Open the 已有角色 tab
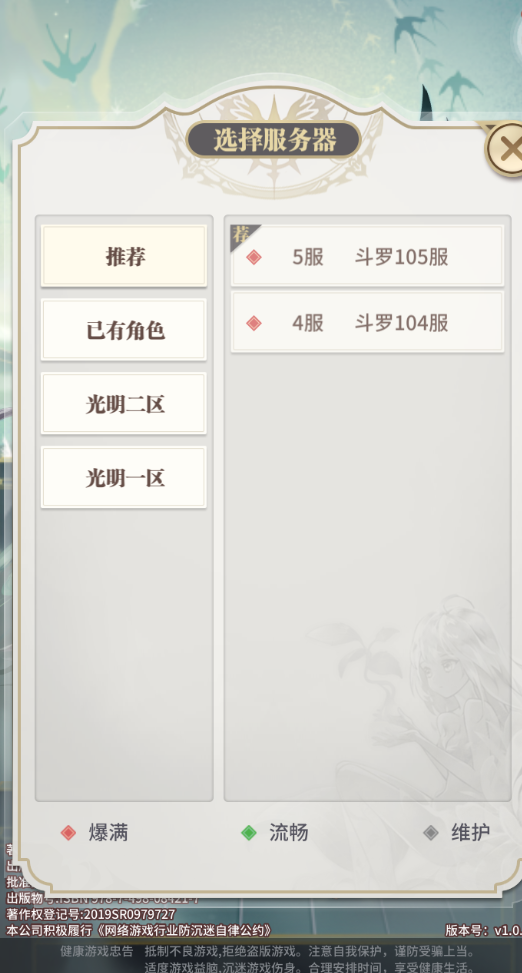The width and height of the screenshot is (522, 973). tap(124, 330)
